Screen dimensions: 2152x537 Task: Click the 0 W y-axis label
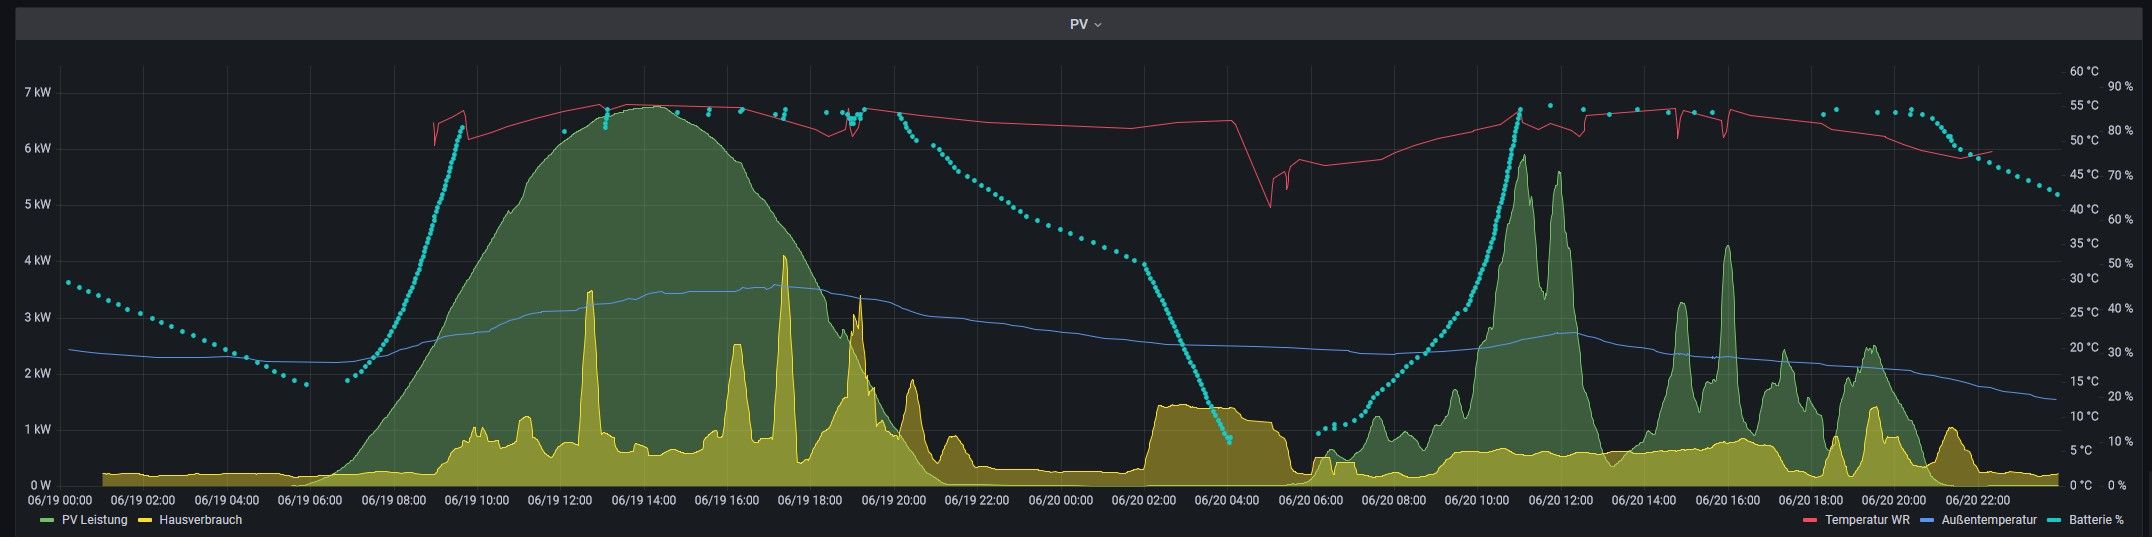point(40,486)
